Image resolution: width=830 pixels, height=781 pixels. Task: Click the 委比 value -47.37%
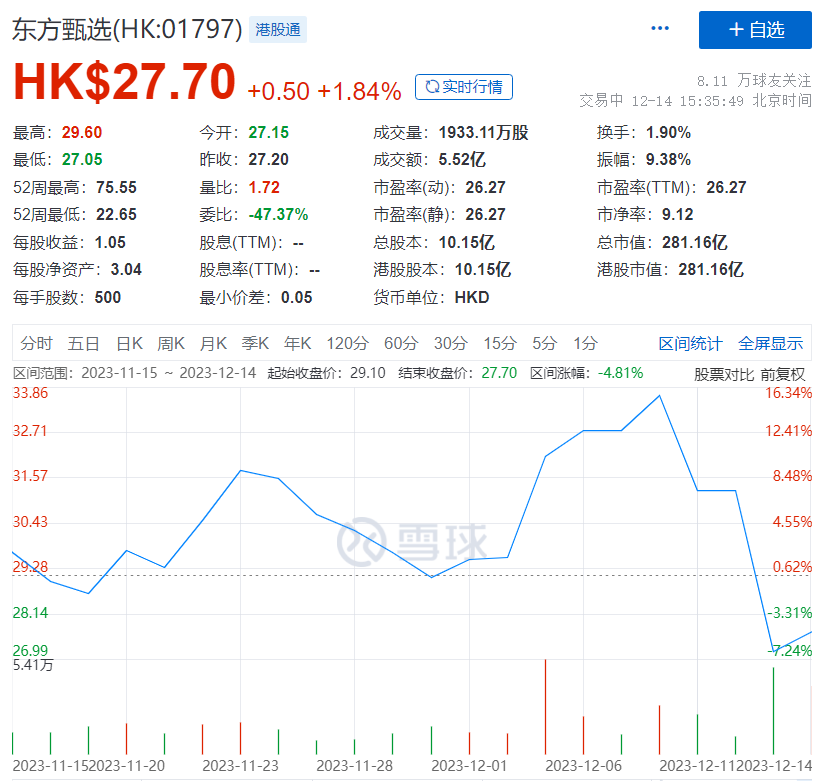click(x=278, y=214)
